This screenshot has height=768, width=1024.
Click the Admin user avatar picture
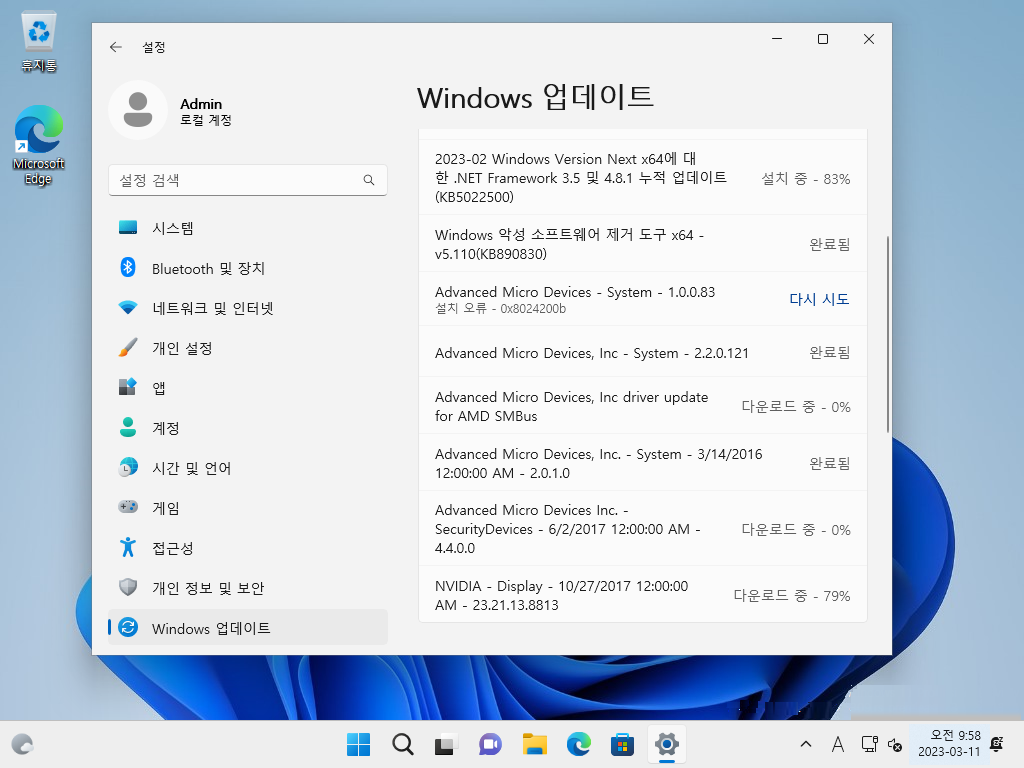[138, 110]
